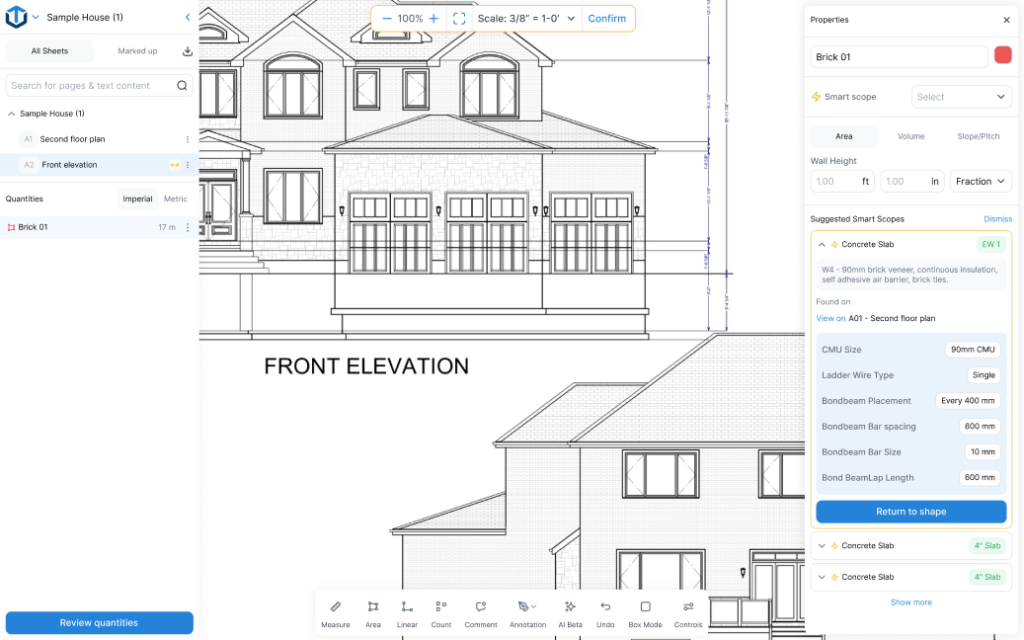This screenshot has height=640, width=1024.
Task: Activate the AI Beta tool
Action: coord(570,611)
